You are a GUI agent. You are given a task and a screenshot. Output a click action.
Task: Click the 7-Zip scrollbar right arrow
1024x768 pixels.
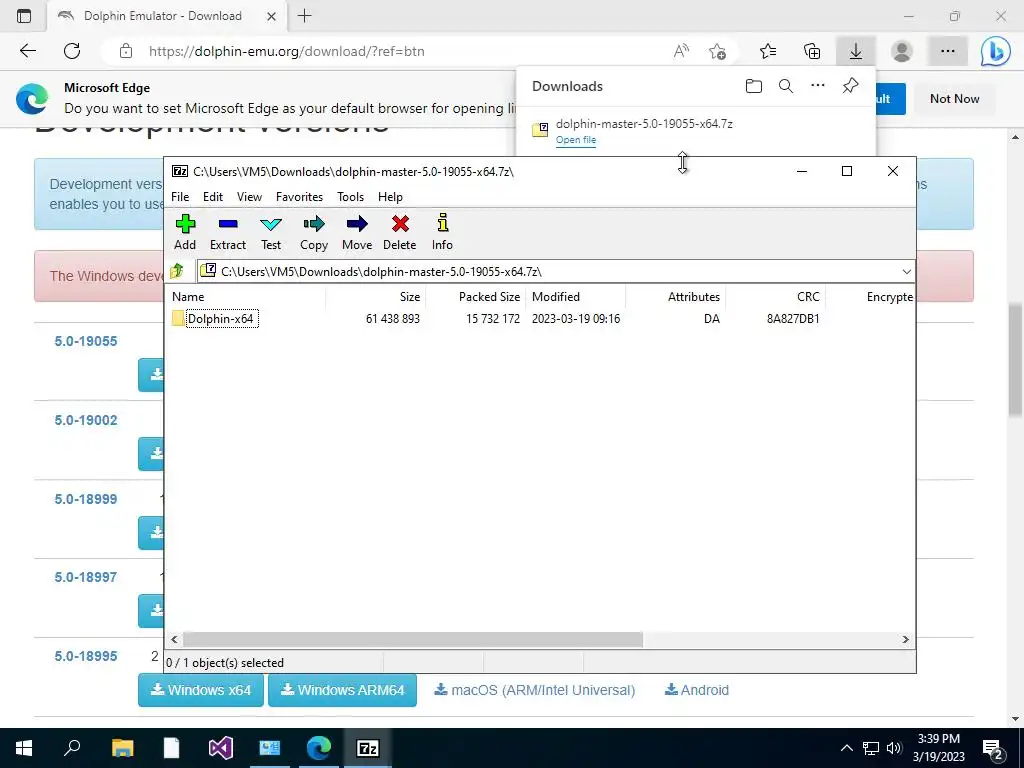[x=906, y=639]
